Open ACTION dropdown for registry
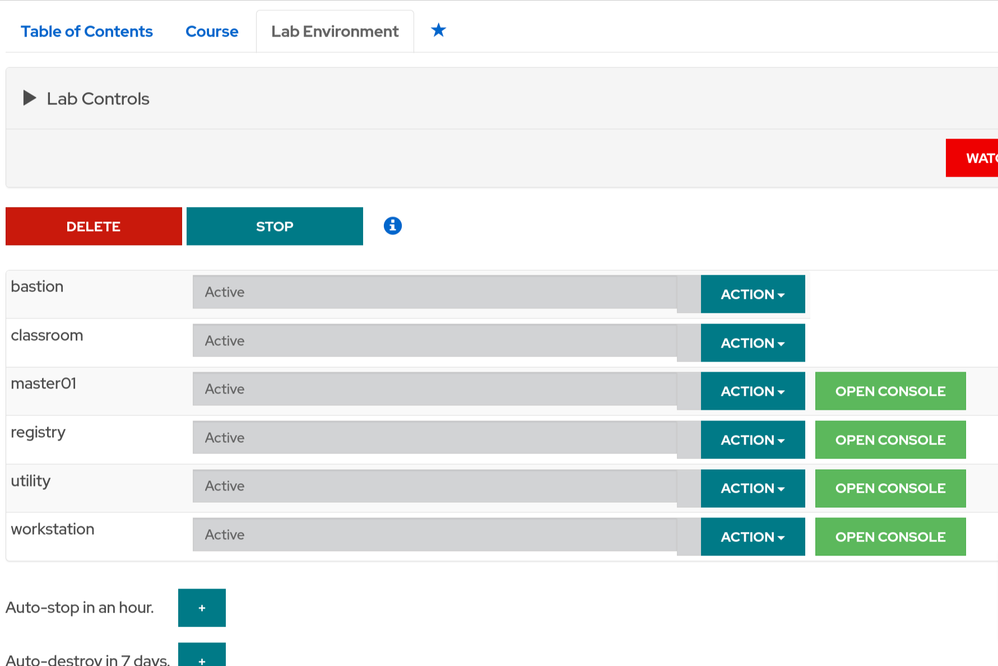Screen dimensions: 998x666 tap(752, 440)
